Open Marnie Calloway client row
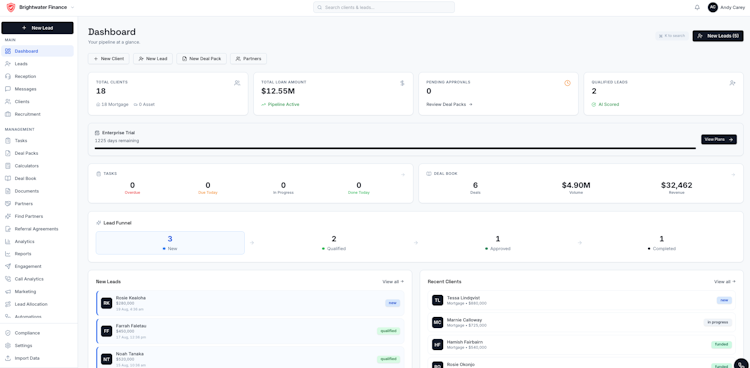 pos(582,322)
